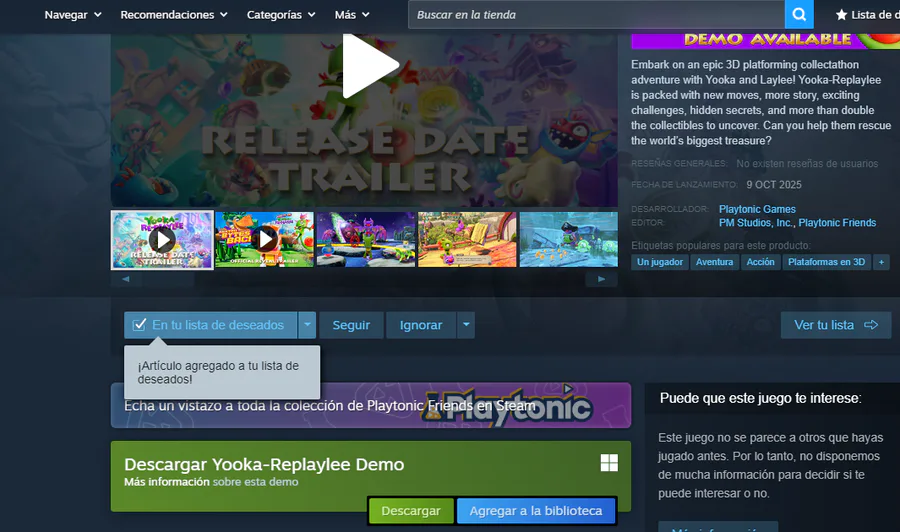Click the release date 9 OCT 2025

pyautogui.click(x=774, y=185)
